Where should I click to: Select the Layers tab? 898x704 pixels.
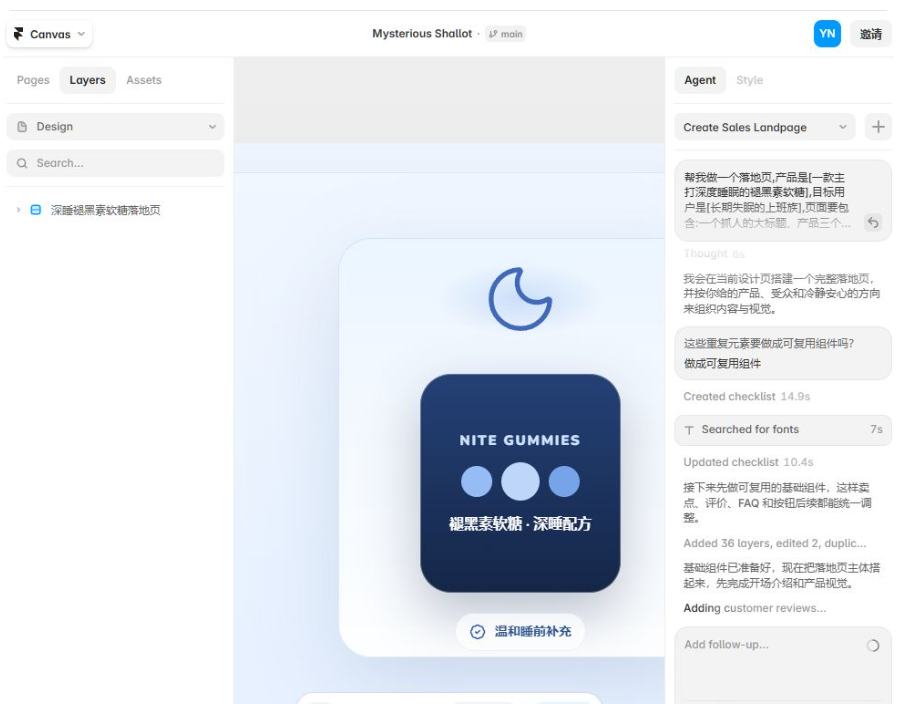88,80
